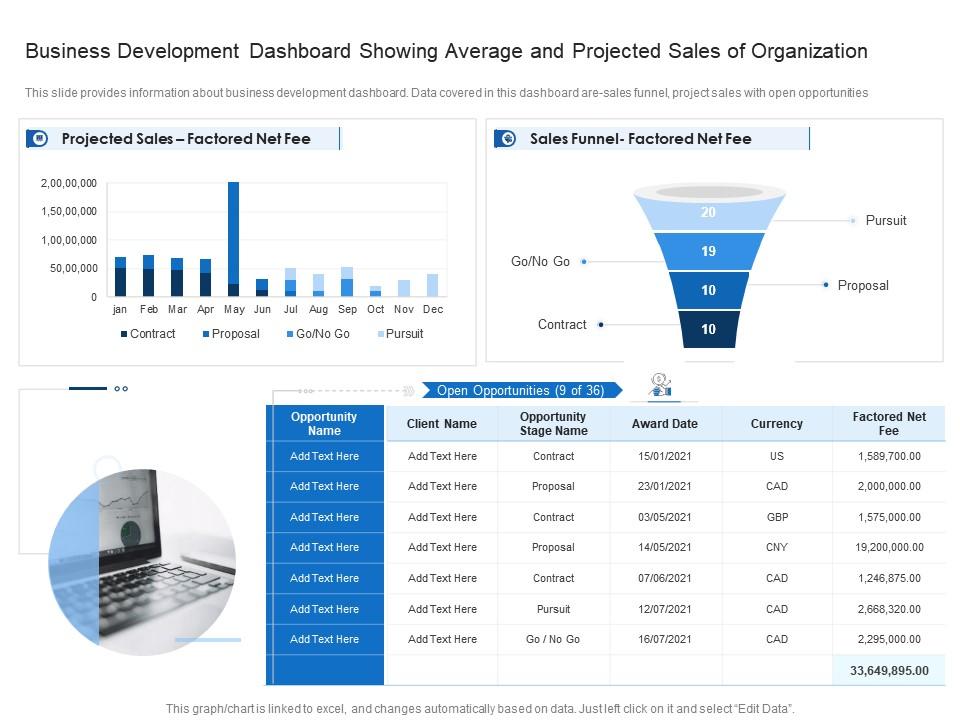Click the dot marker beside Contract label

click(x=600, y=324)
